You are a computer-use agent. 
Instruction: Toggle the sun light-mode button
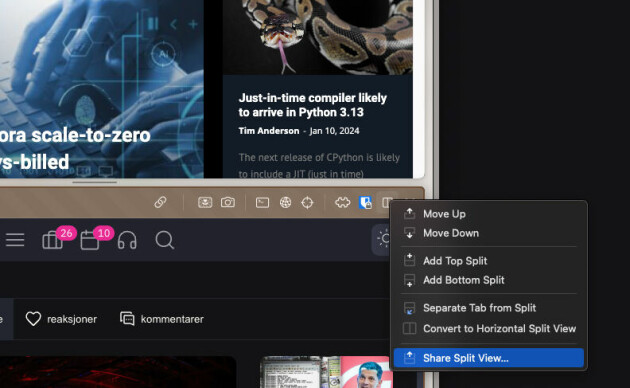pos(383,239)
